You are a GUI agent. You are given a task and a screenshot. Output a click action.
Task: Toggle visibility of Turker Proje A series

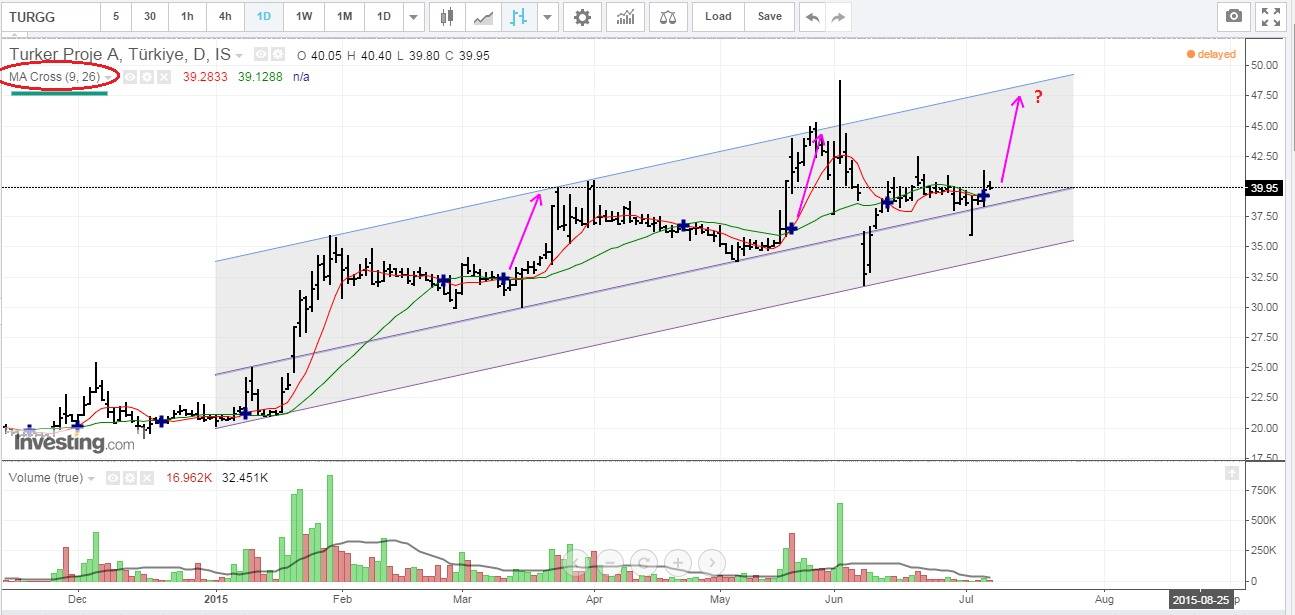pos(260,54)
